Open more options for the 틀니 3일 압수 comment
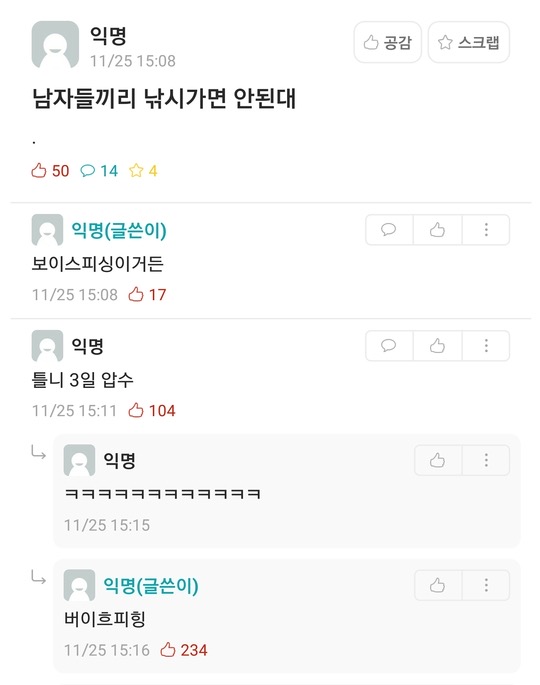 coord(486,346)
